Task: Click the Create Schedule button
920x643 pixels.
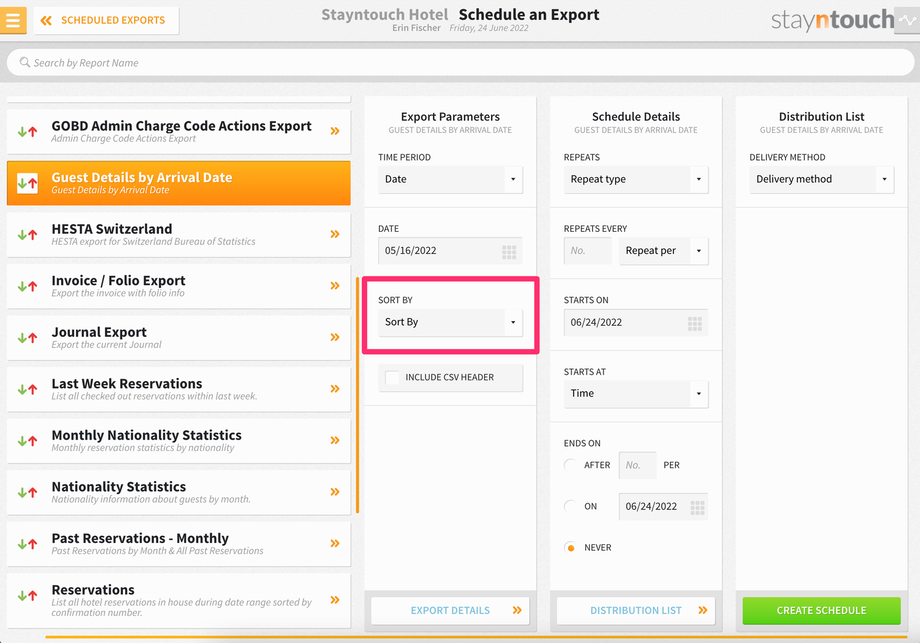Action: tap(821, 611)
